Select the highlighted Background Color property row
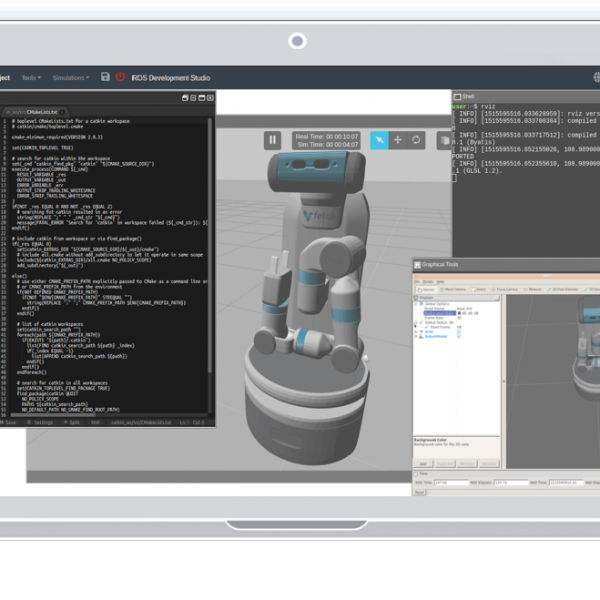The width and height of the screenshot is (600, 600). coord(440,313)
